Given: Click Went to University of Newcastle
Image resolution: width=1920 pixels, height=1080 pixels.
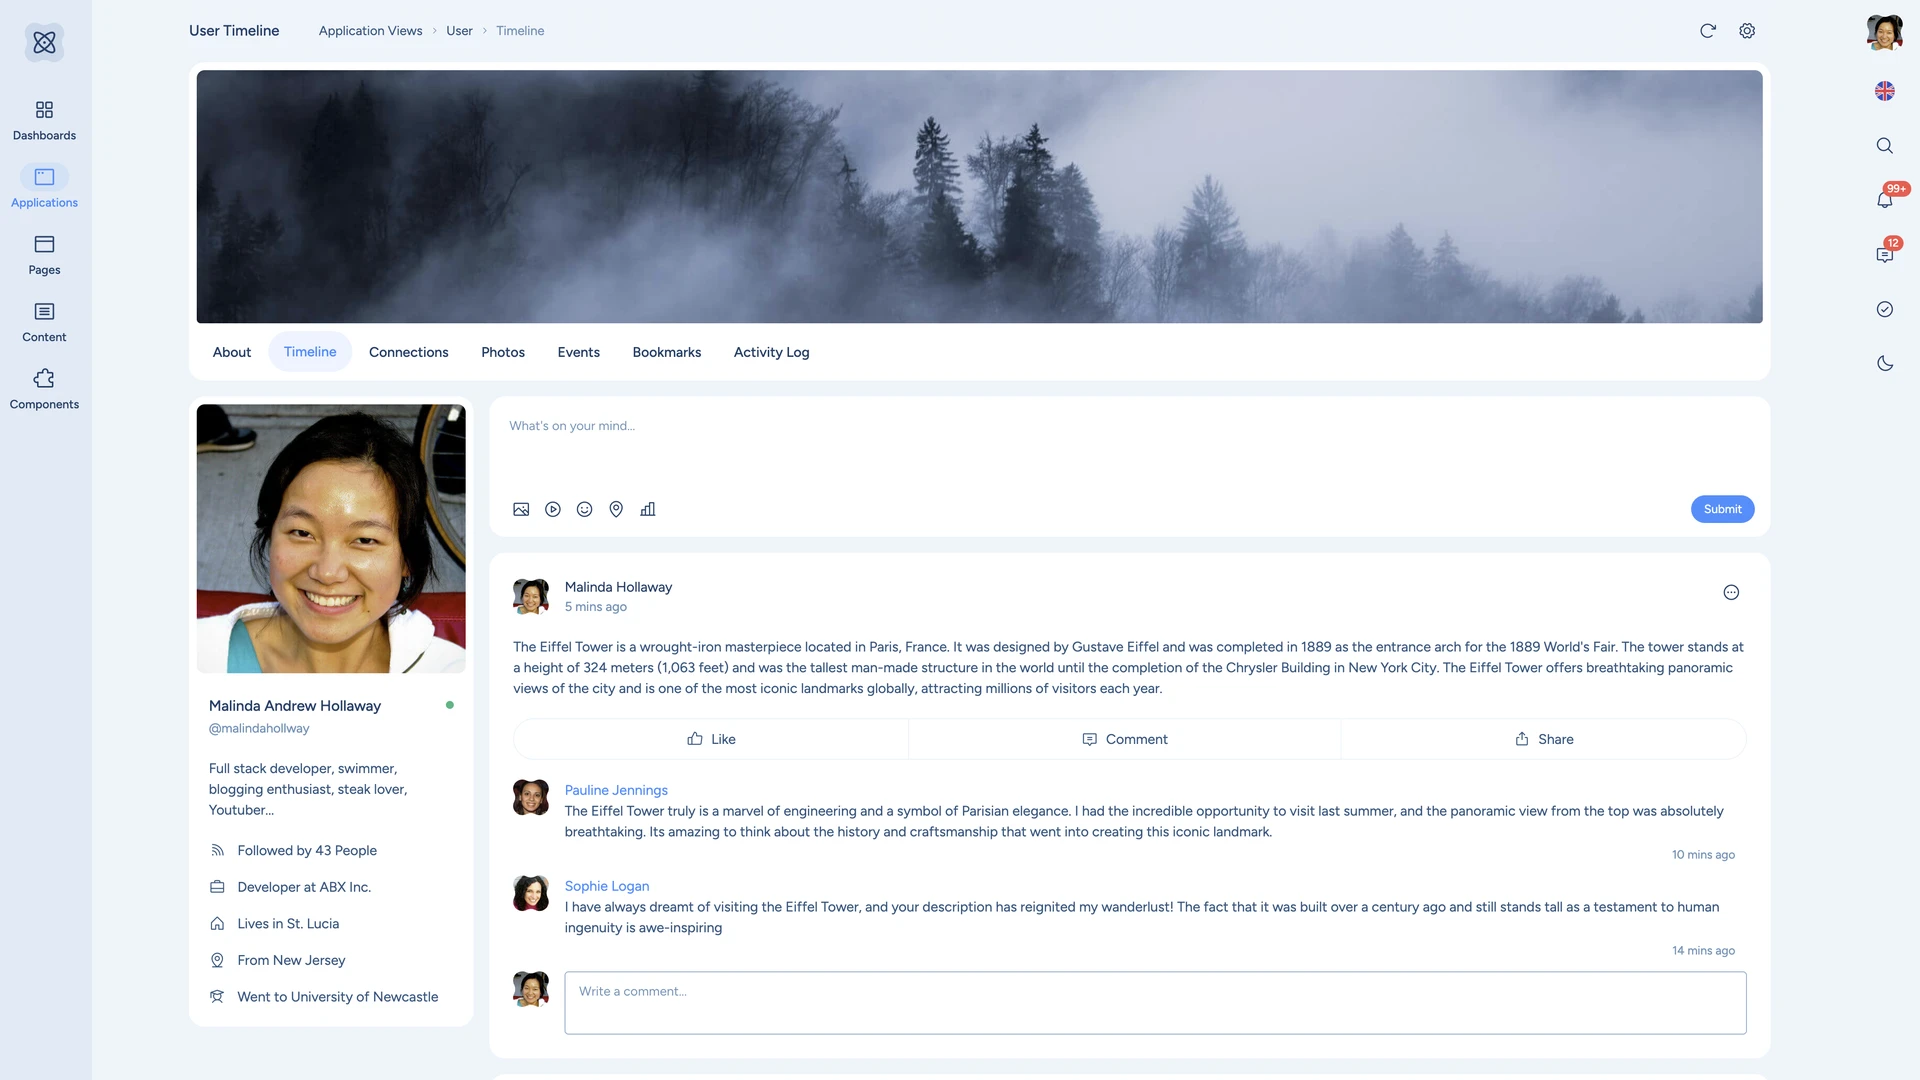Looking at the screenshot, I should tap(338, 997).
